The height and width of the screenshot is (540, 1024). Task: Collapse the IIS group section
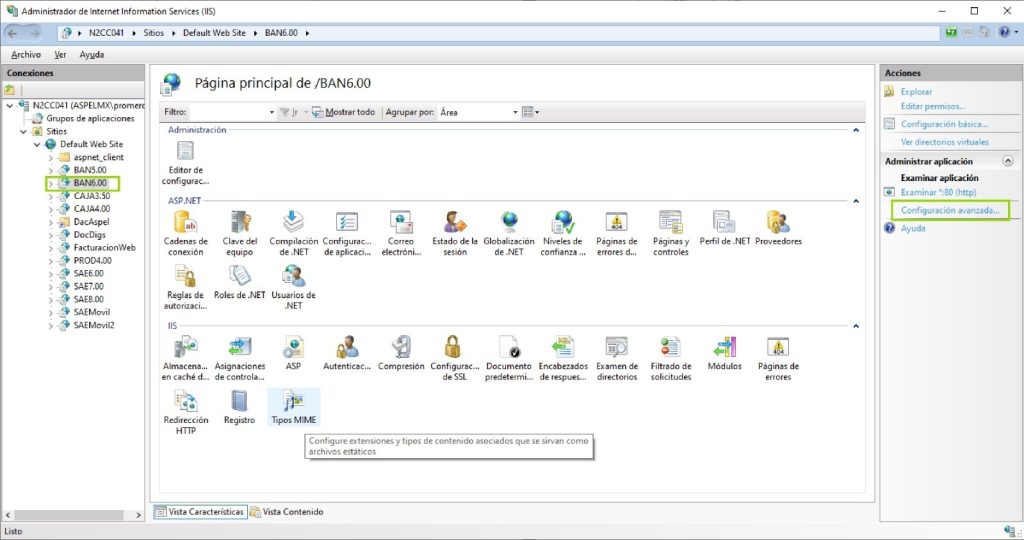(856, 325)
